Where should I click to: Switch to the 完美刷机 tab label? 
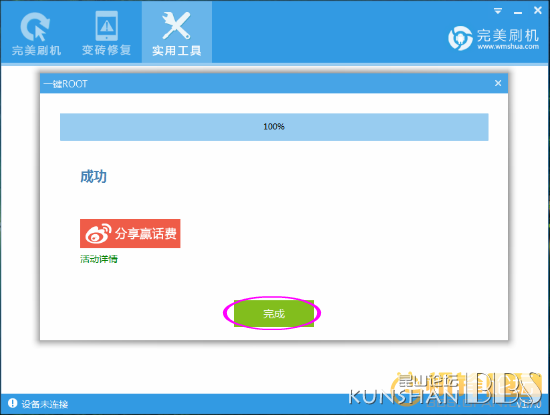tap(36, 50)
